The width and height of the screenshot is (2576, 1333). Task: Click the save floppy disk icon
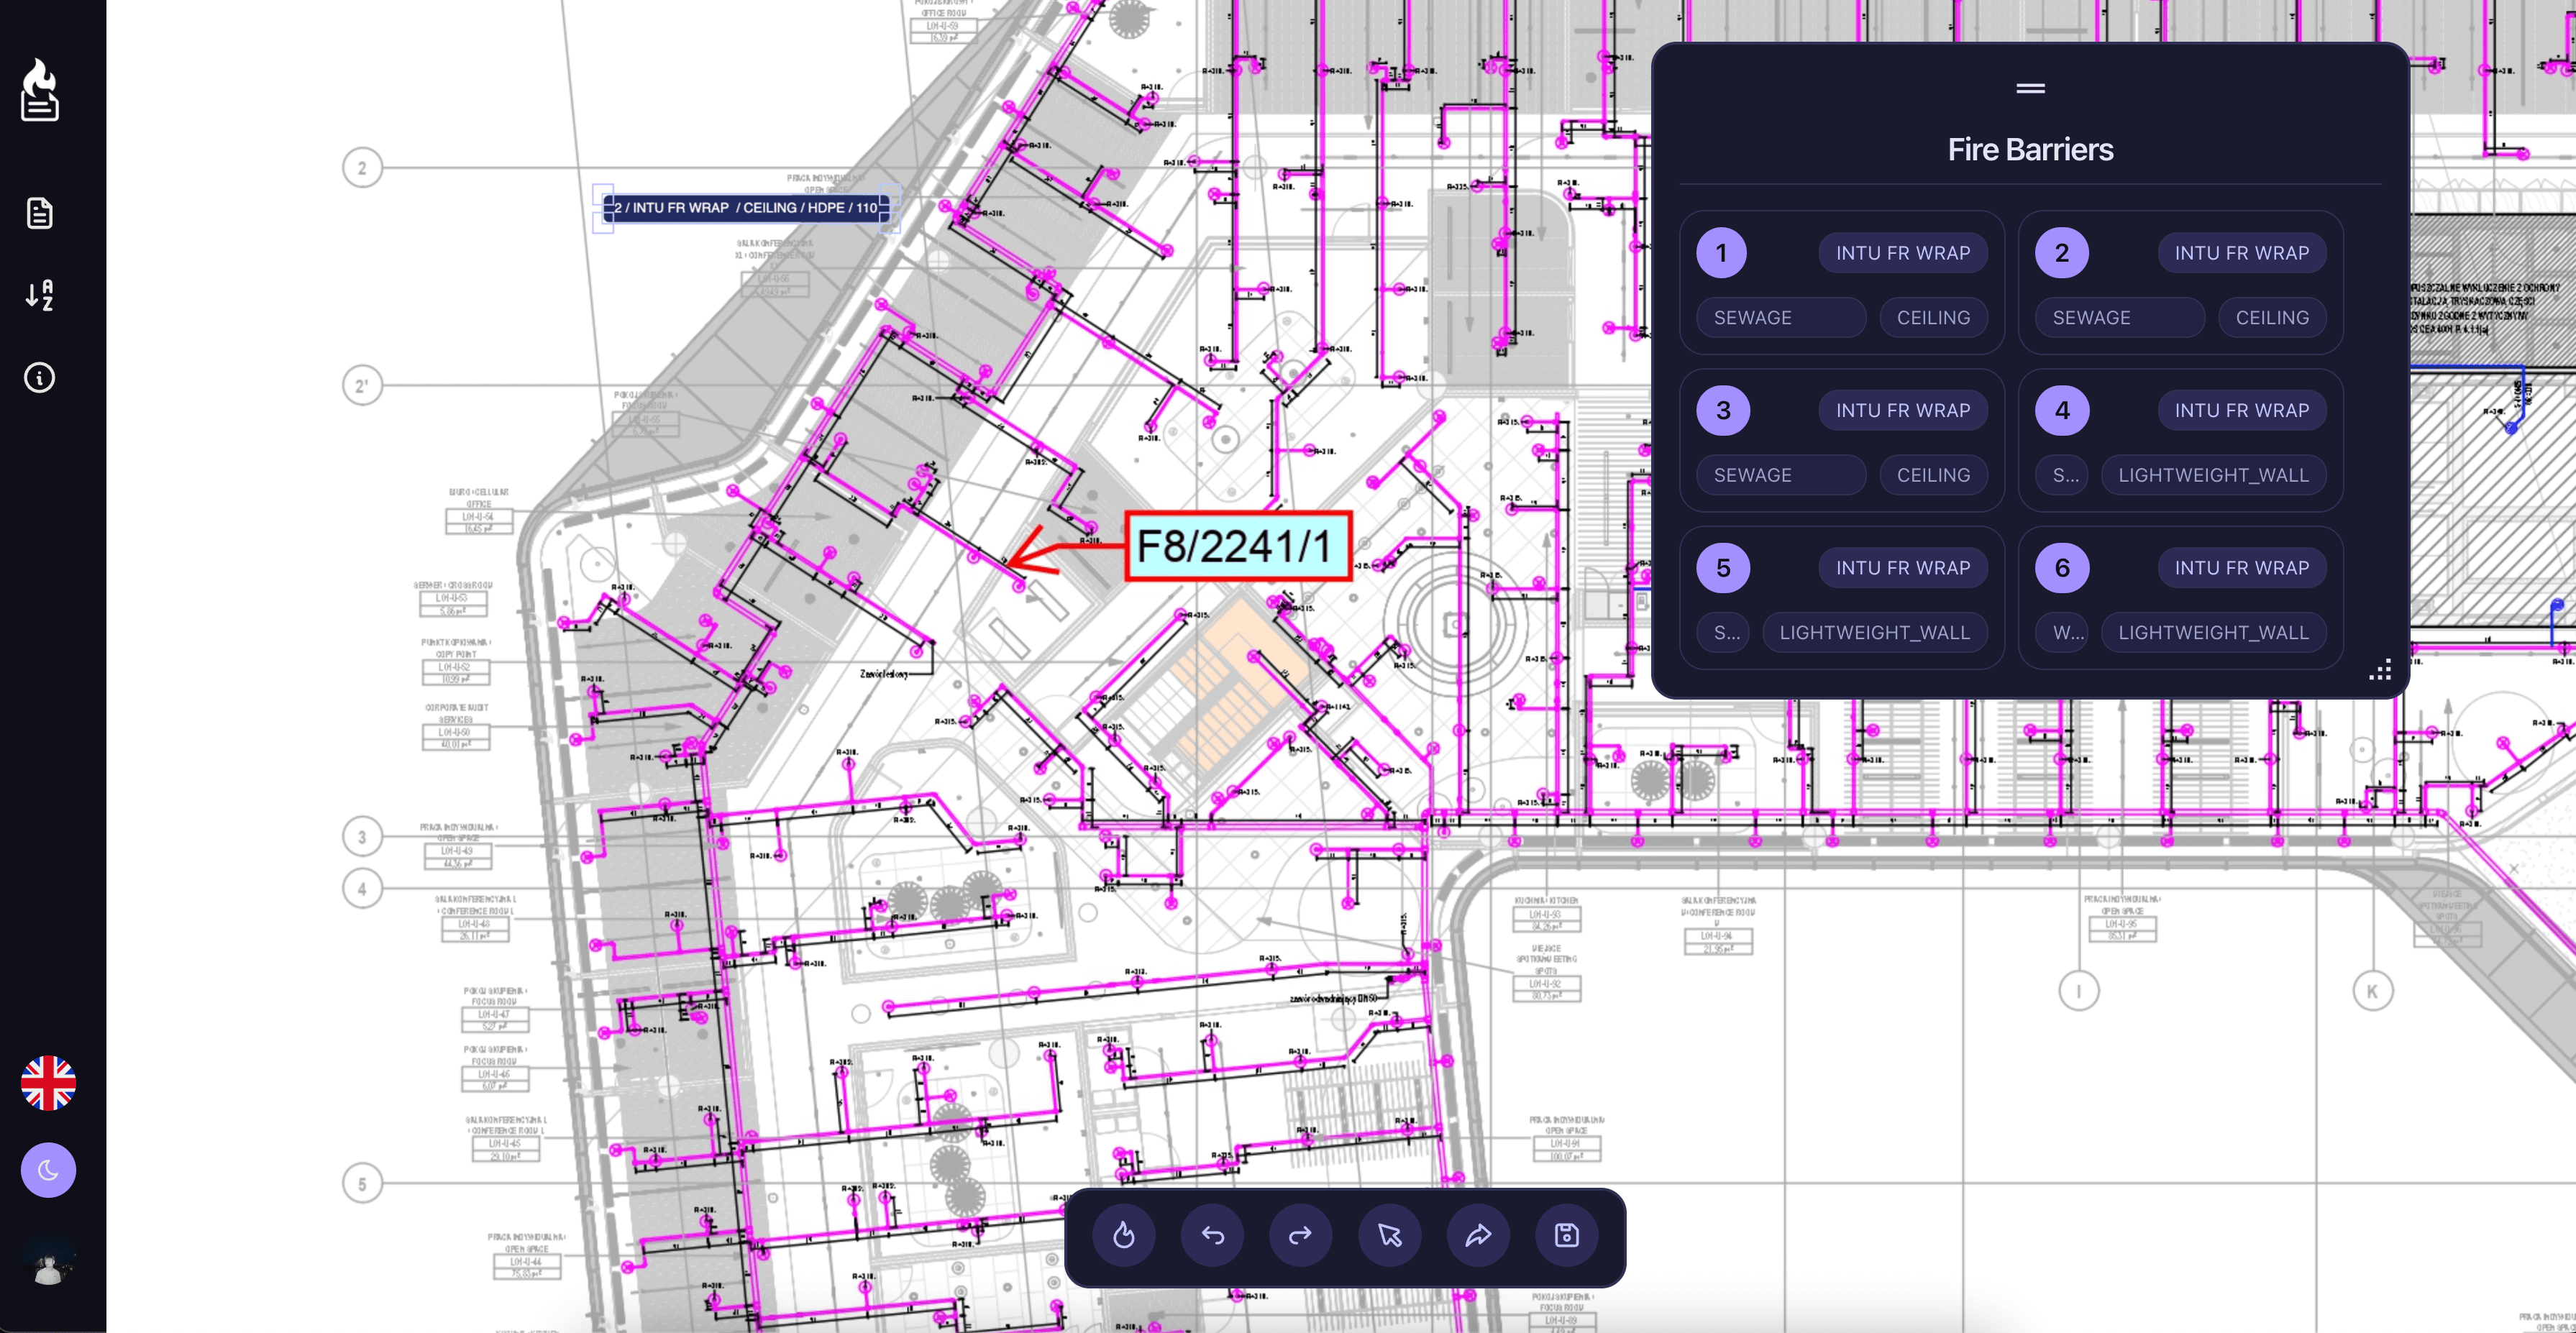pyautogui.click(x=1566, y=1236)
